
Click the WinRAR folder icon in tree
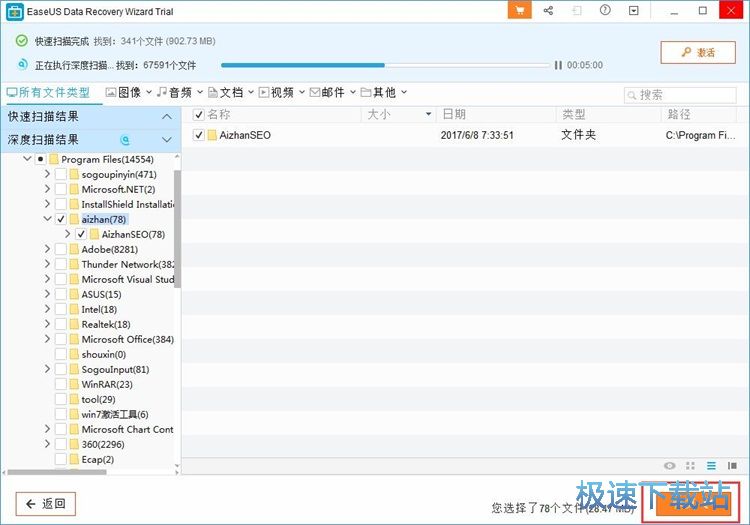[x=74, y=384]
